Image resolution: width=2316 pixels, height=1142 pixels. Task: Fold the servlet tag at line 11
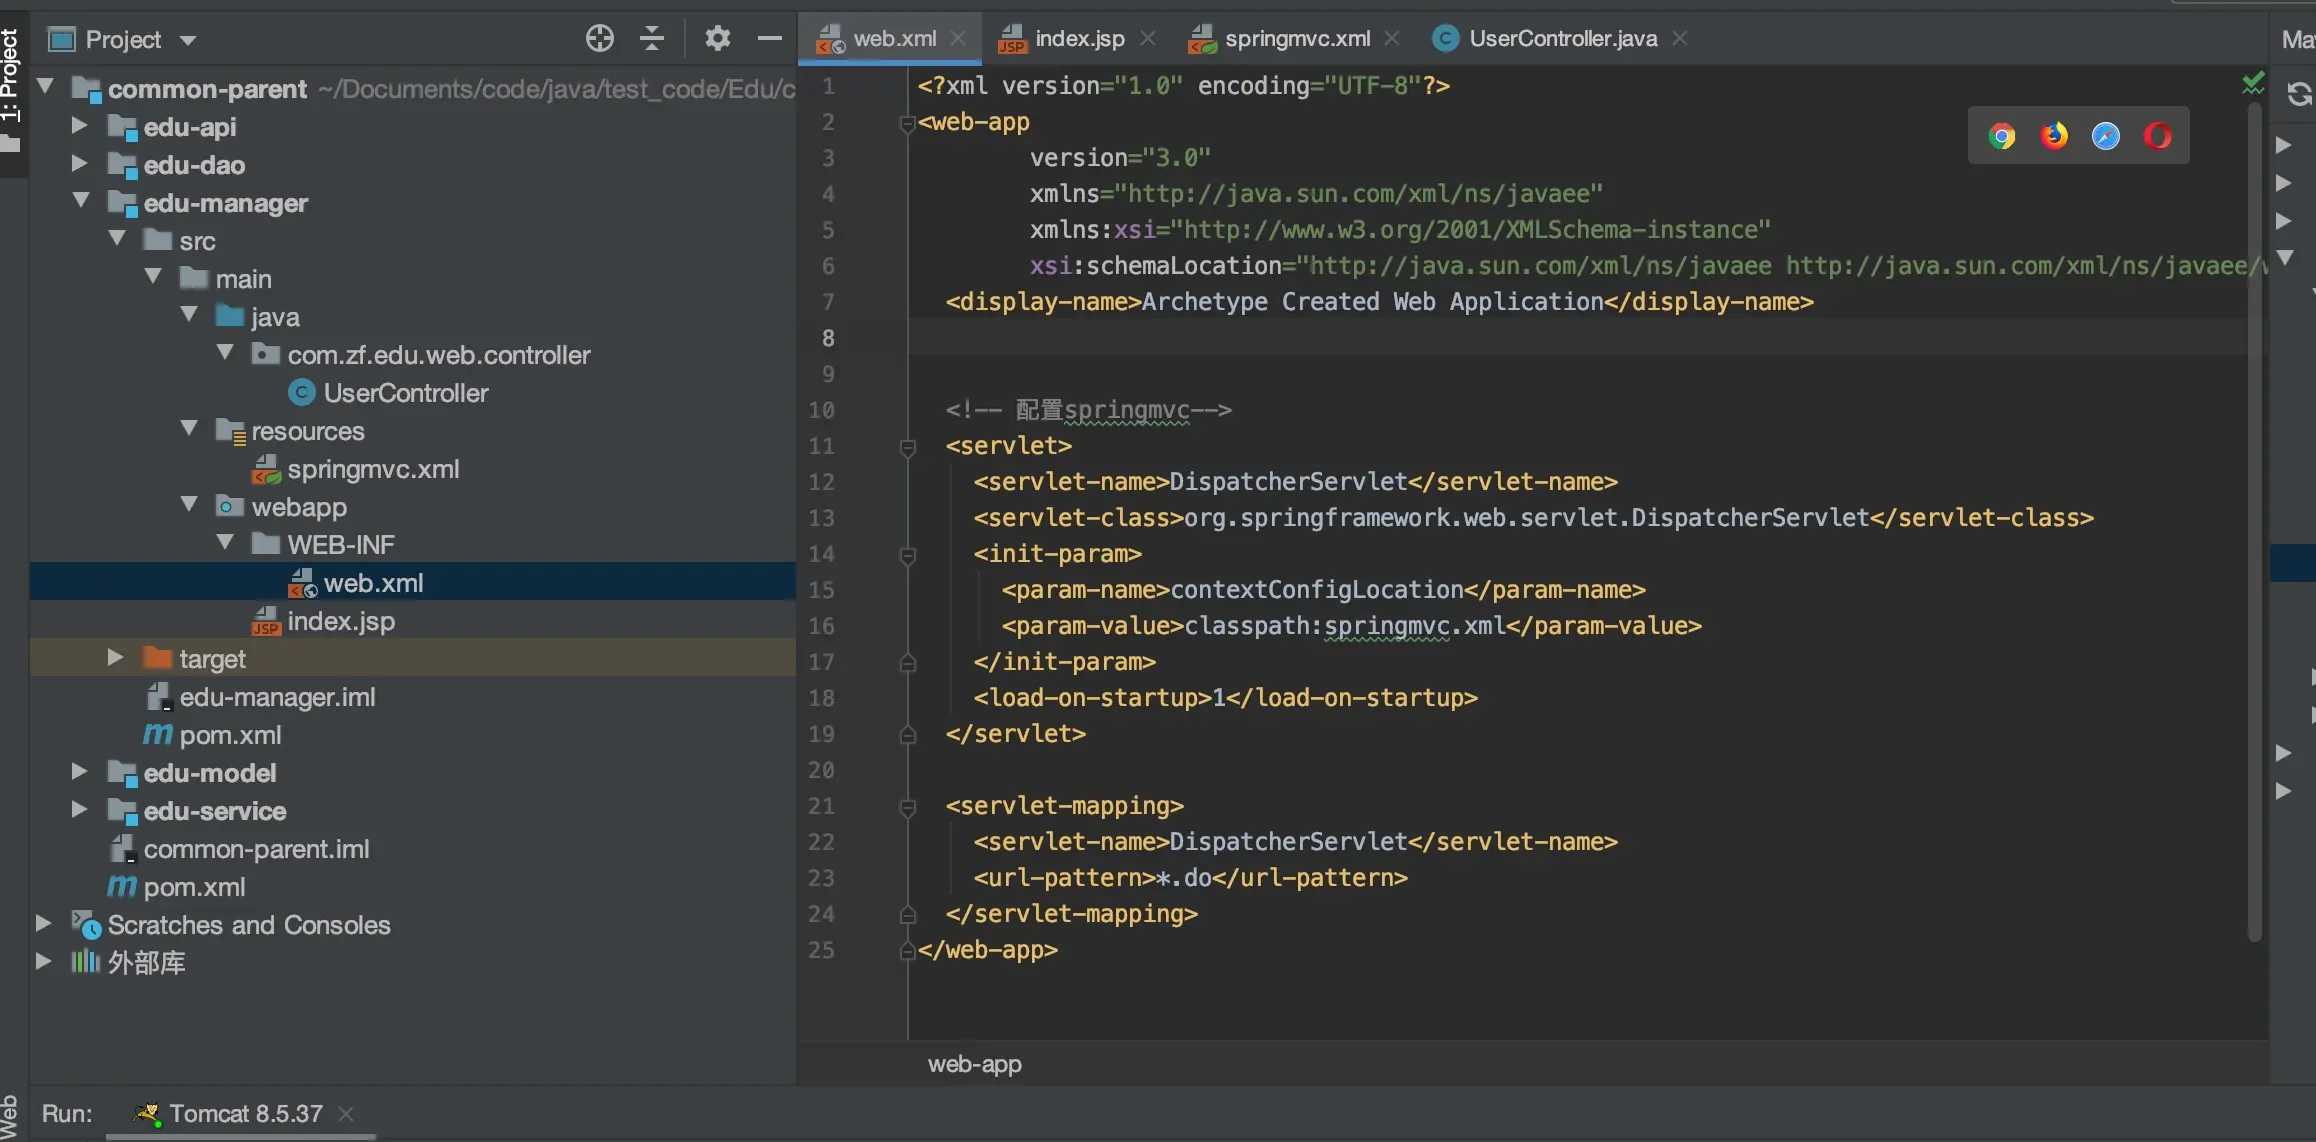click(908, 447)
